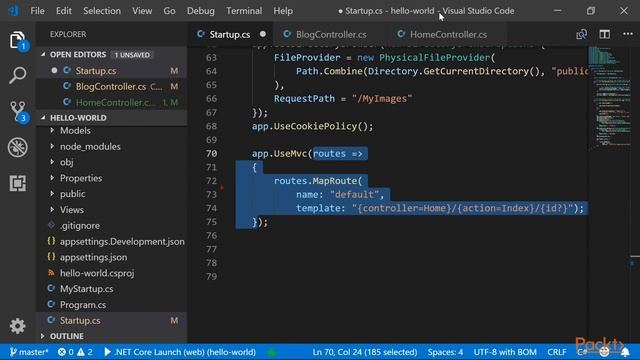Switch to the BlogController.cs editor tab
Viewport: 640px width, 360px height.
[x=331, y=34]
